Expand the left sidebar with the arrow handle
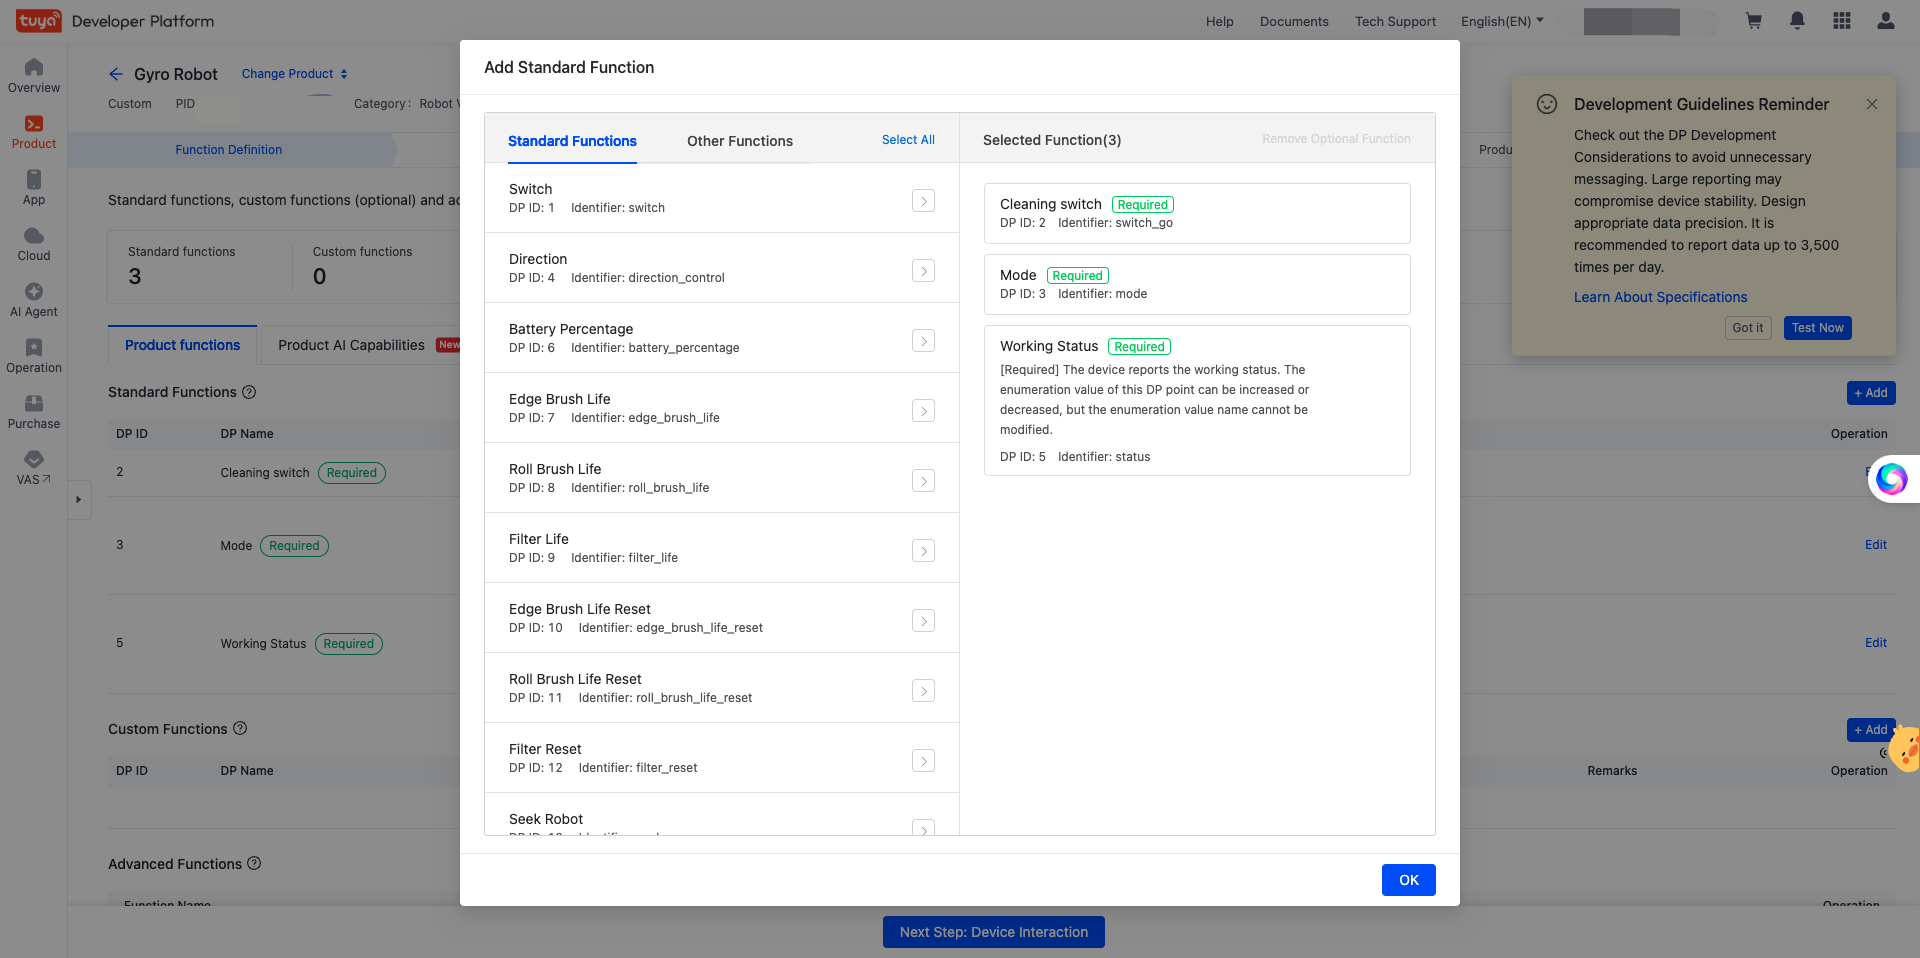Screen dimensions: 1920x958 click(79, 499)
